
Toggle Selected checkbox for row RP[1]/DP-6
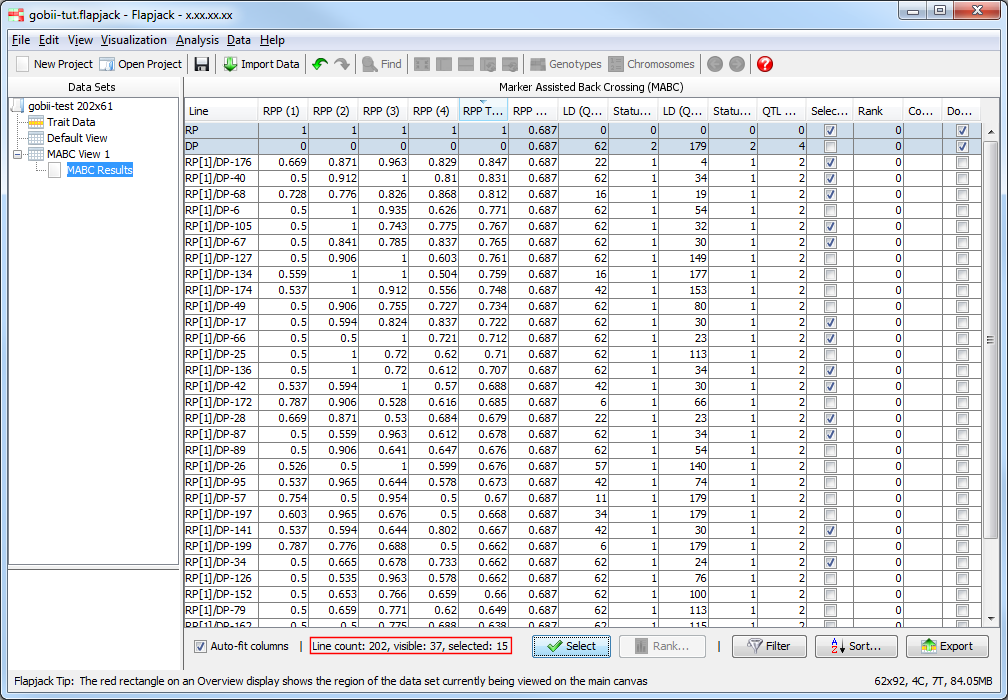(x=831, y=210)
